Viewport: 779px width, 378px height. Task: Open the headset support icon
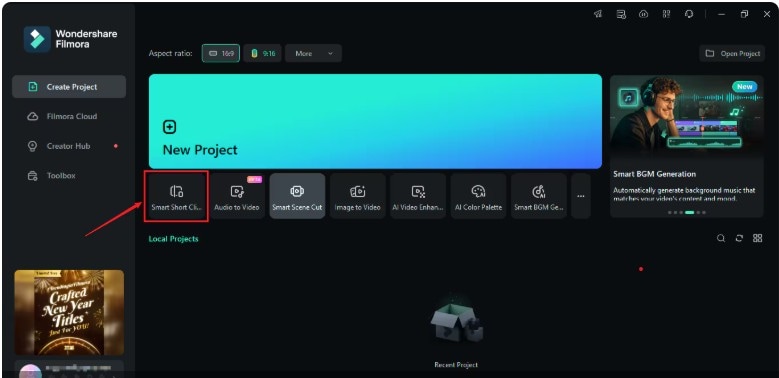(x=689, y=14)
